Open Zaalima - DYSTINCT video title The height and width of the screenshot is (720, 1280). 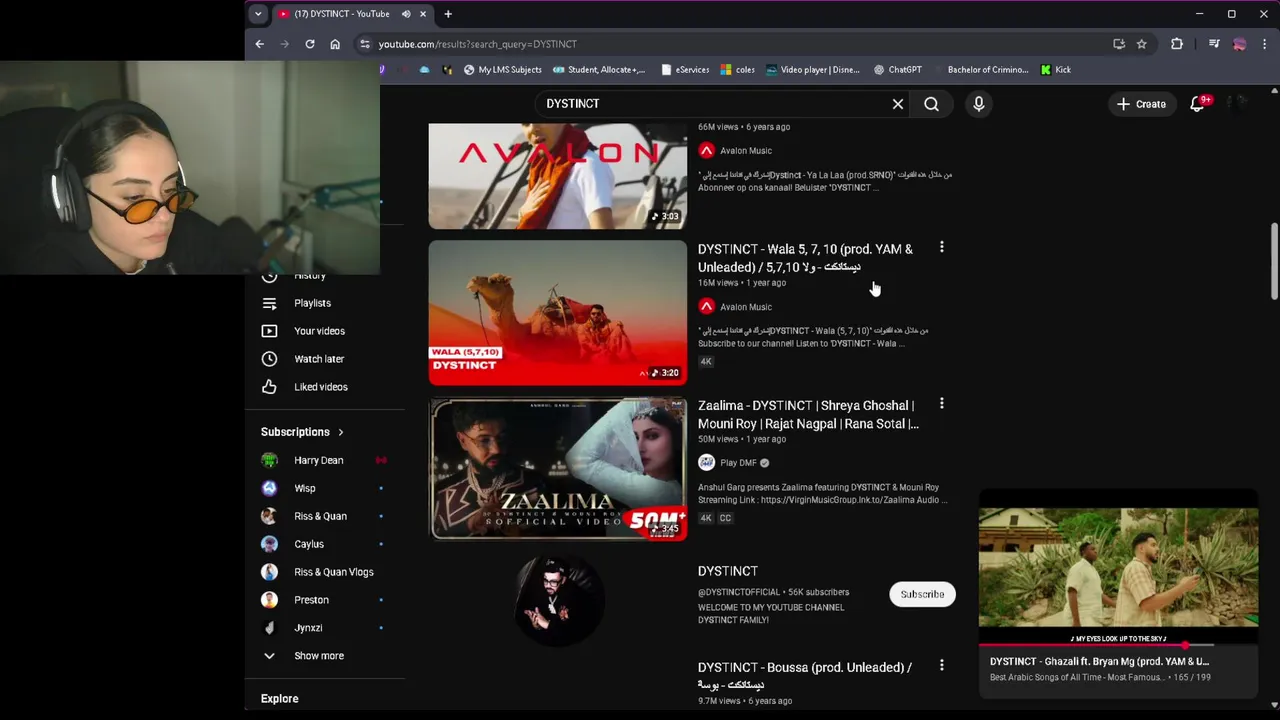tap(808, 414)
